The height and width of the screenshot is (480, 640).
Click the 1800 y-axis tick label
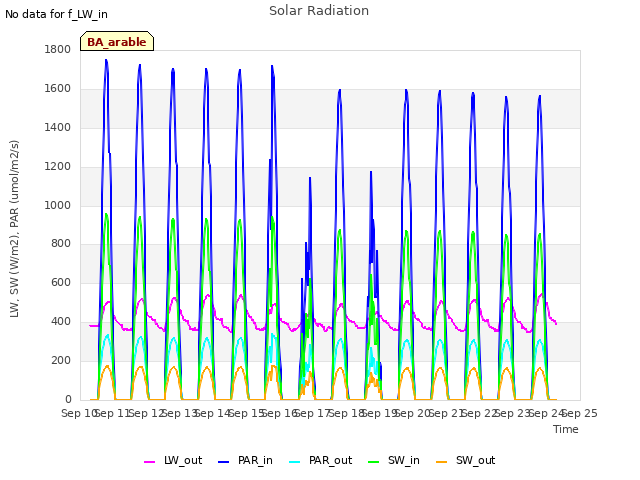coord(58,49)
